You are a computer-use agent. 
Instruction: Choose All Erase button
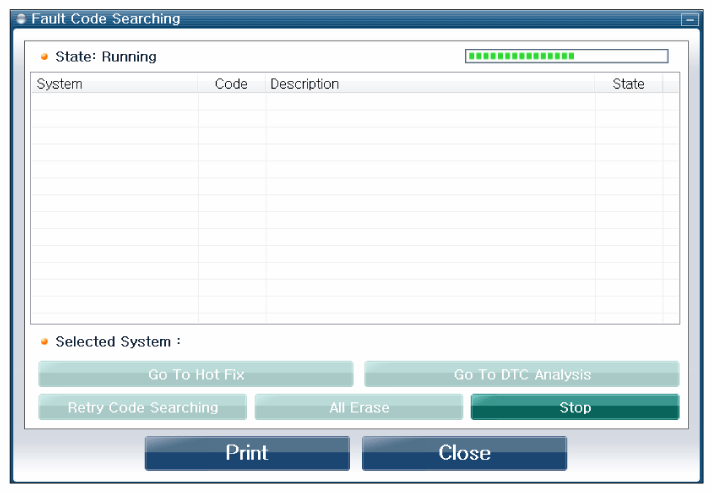[359, 407]
